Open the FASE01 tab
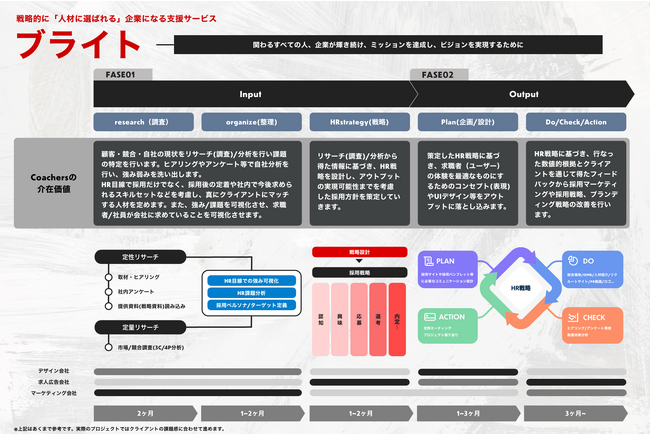Viewport: 650px width, 434px height. tap(123, 75)
